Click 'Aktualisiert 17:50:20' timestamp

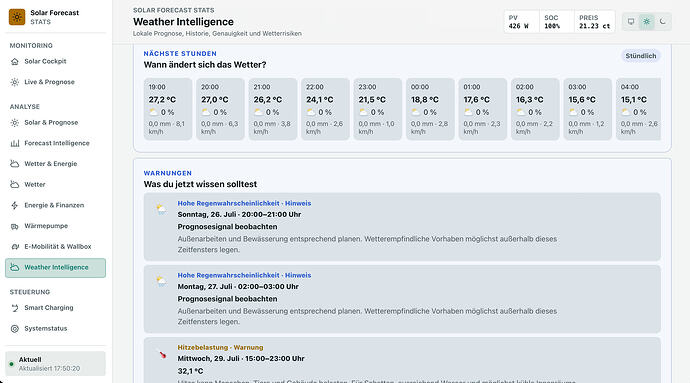pyautogui.click(x=49, y=368)
